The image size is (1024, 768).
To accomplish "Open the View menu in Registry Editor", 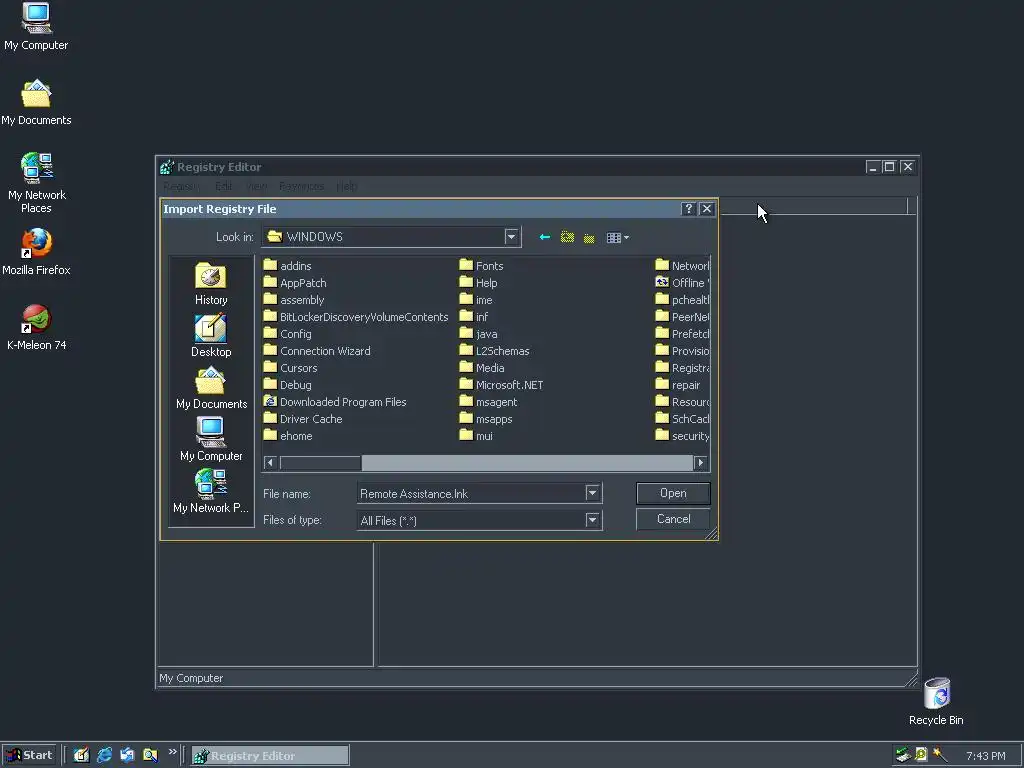I will [x=257, y=187].
